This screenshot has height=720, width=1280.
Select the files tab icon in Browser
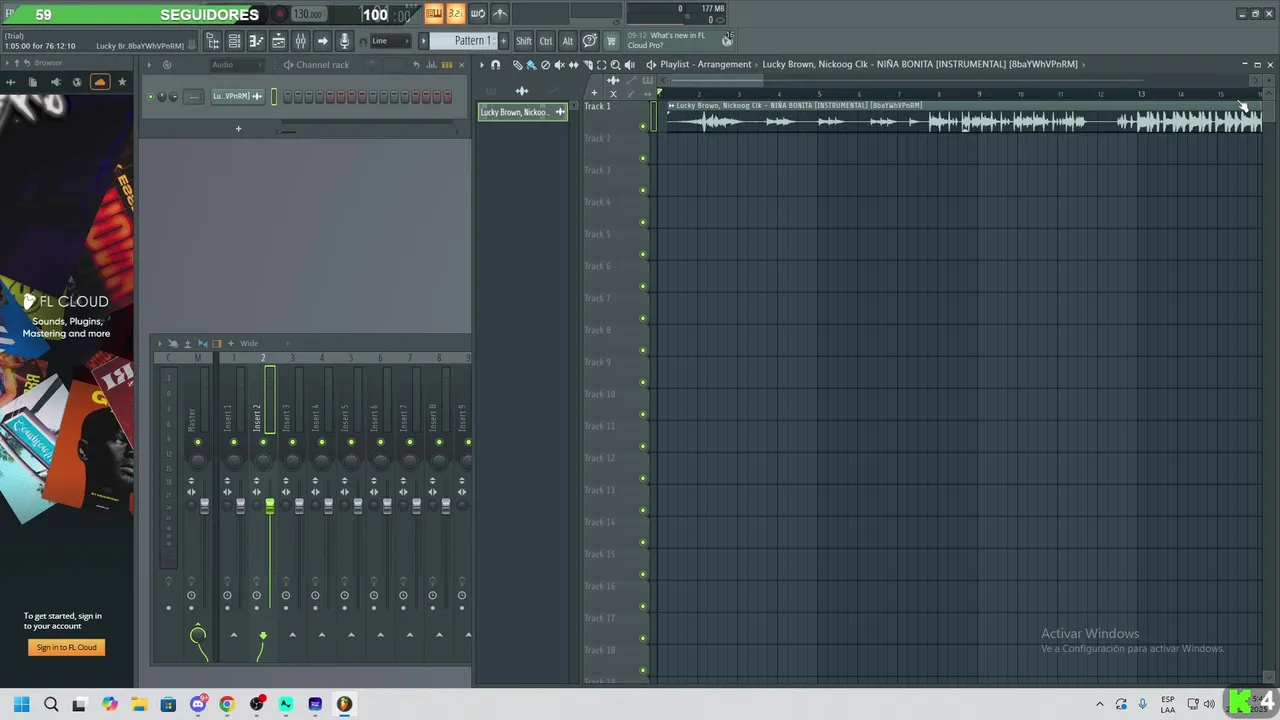coord(33,82)
